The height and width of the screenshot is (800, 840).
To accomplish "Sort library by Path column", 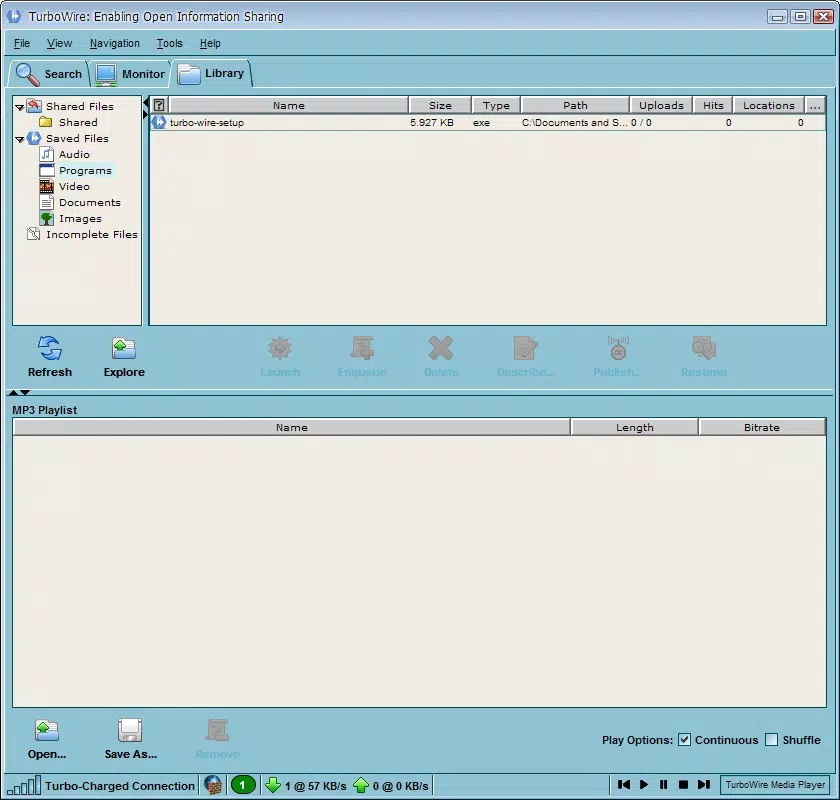I will 575,105.
